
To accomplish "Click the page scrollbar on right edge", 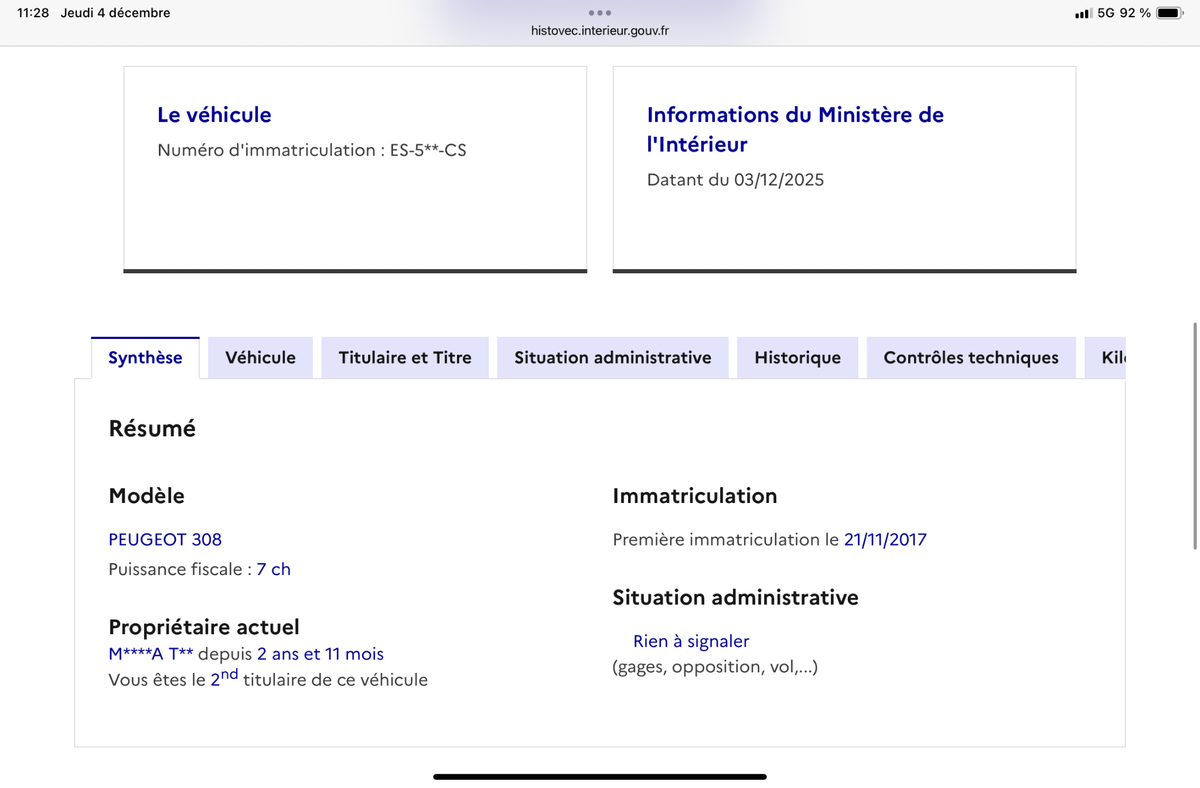I will point(1195,435).
